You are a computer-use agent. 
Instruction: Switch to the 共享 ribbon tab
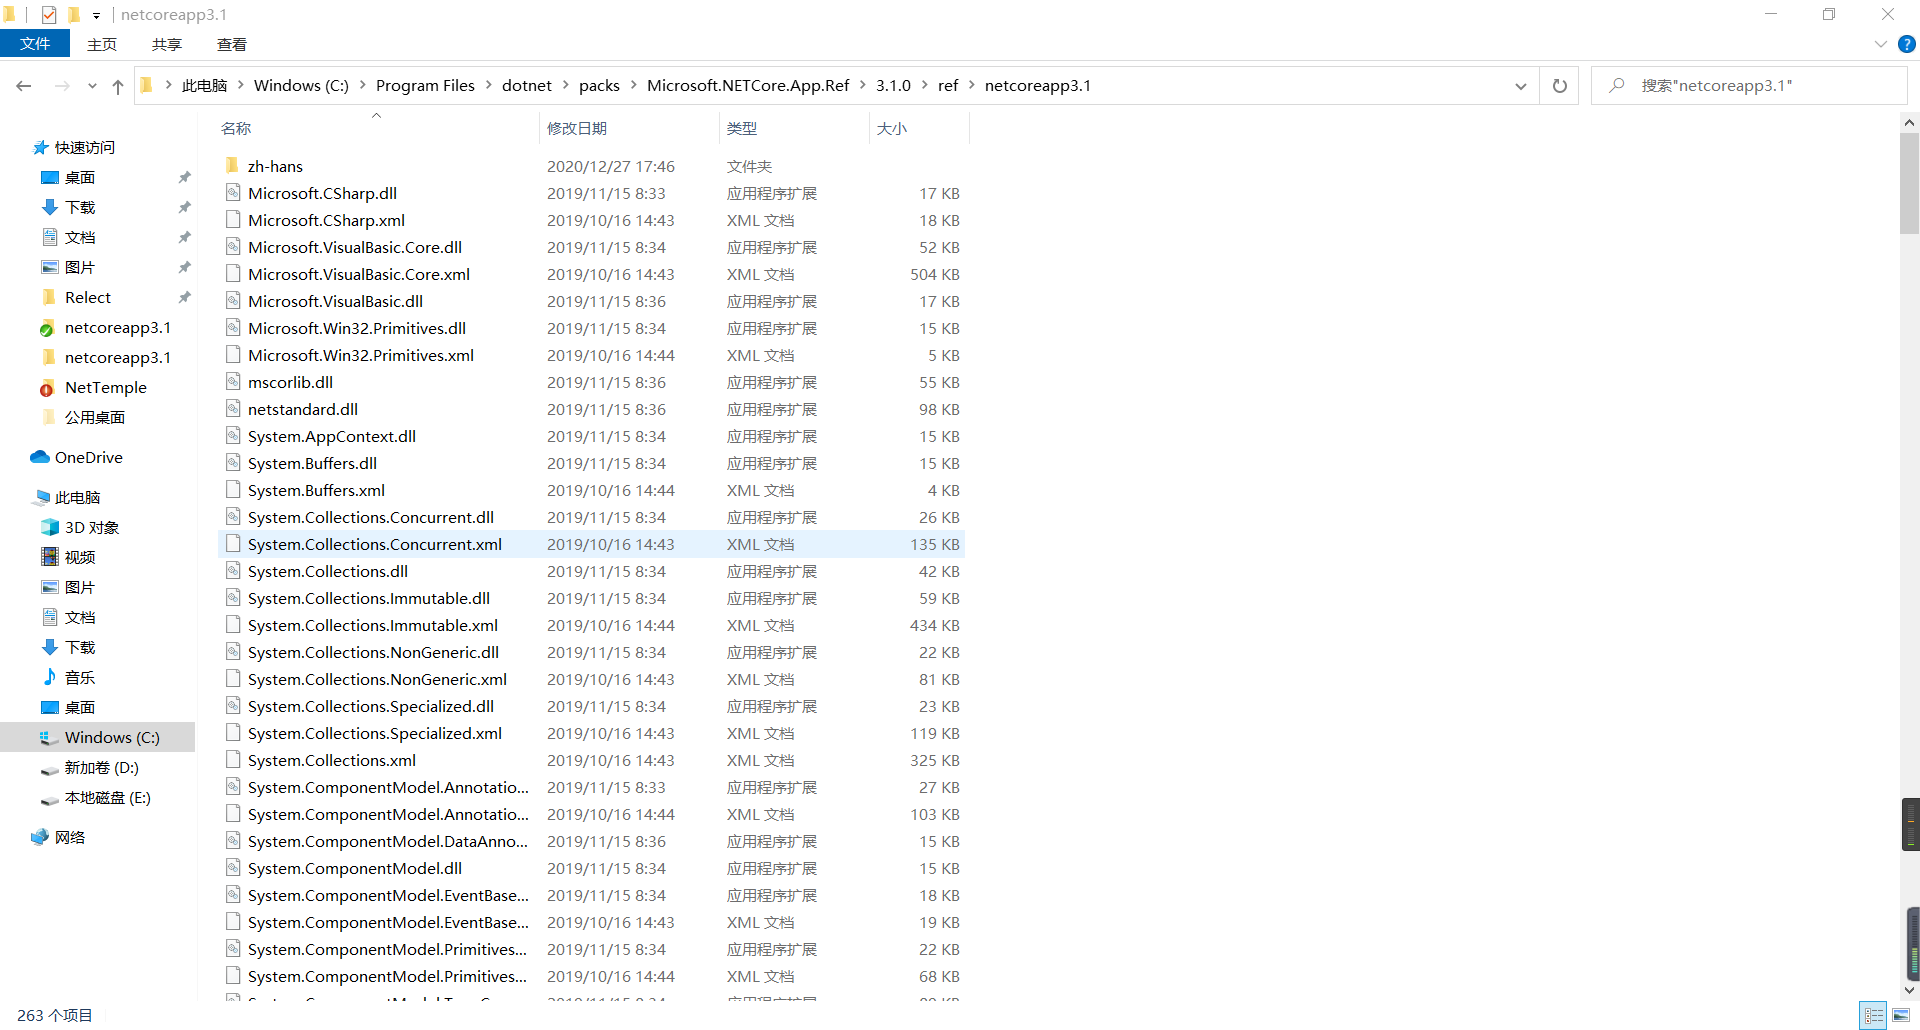tap(167, 44)
